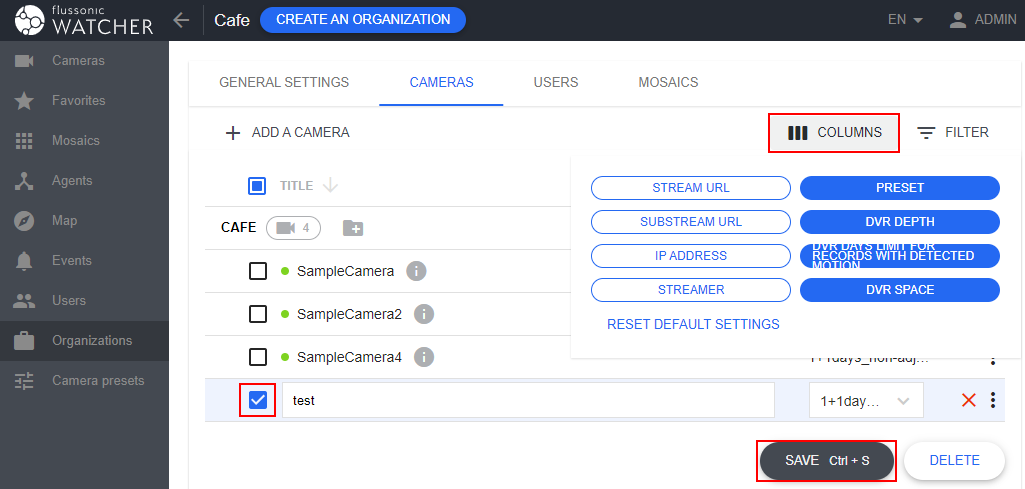
Task: Toggle the STREAM URL column chip
Action: [690, 188]
